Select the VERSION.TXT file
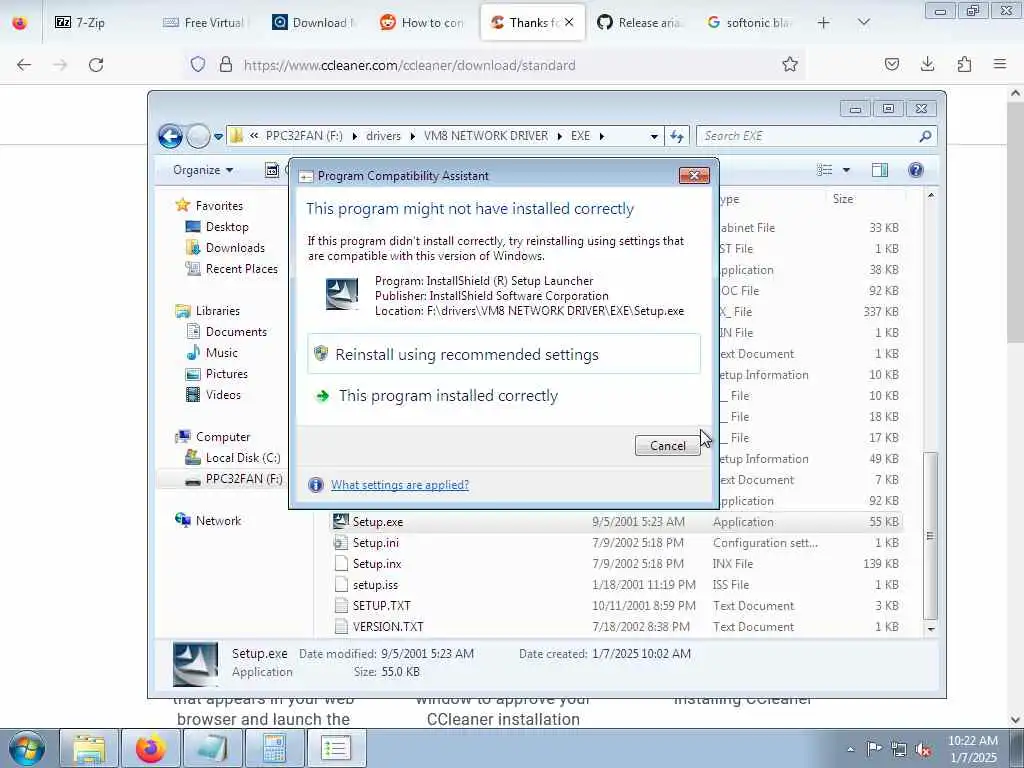This screenshot has height=768, width=1024. click(388, 626)
